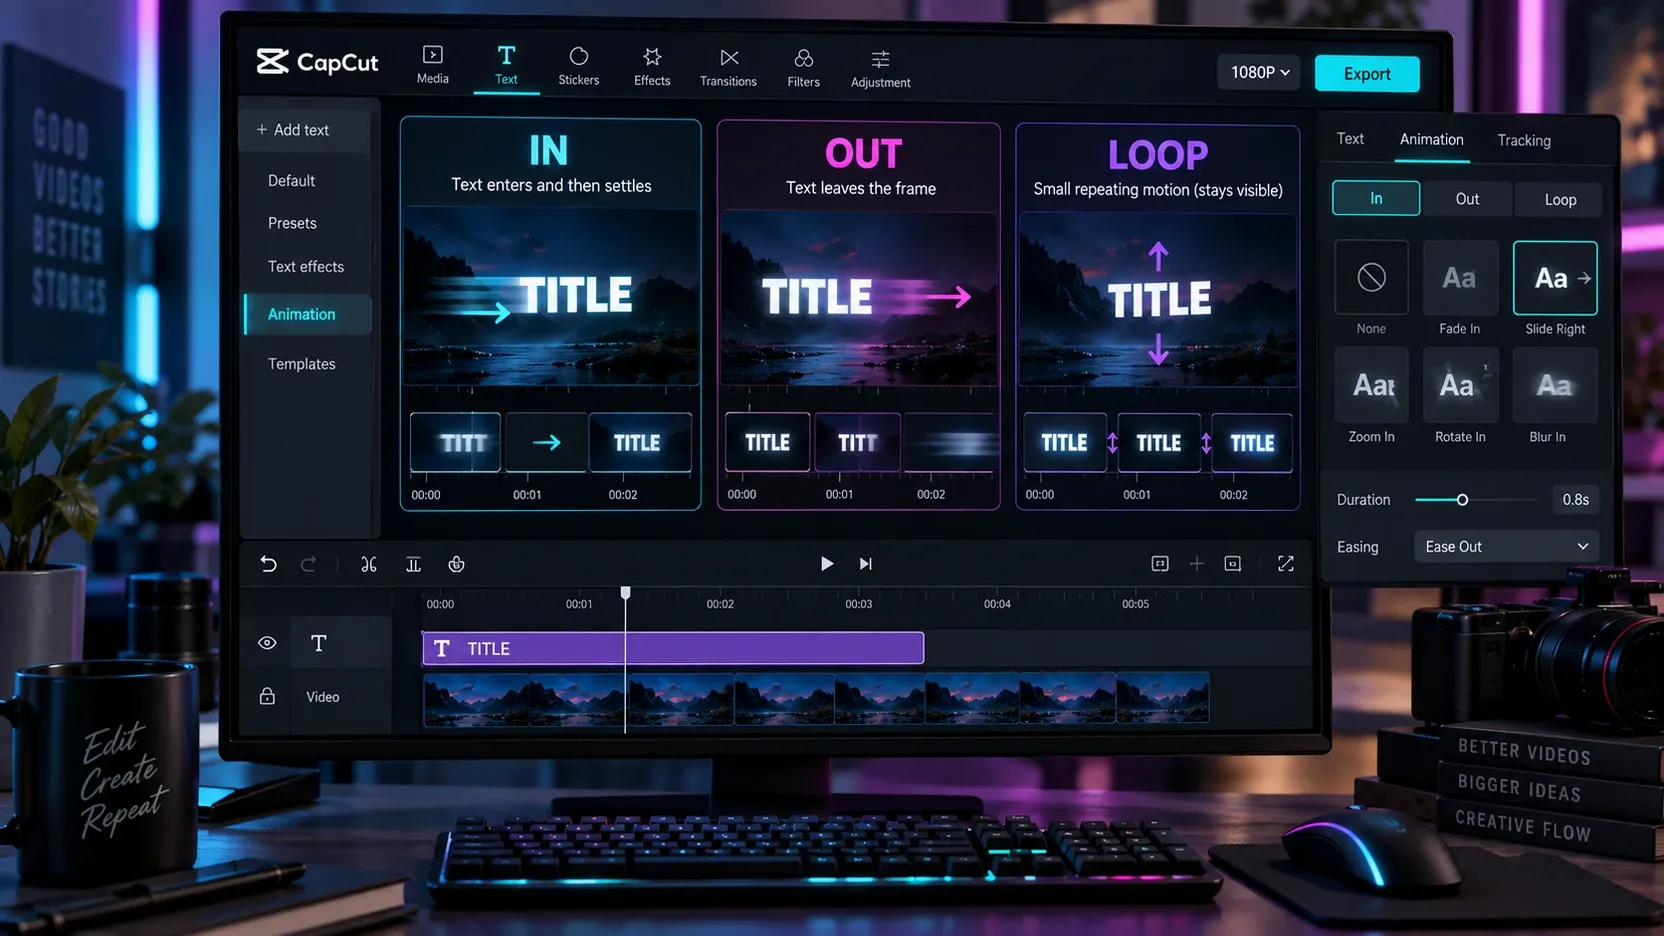Click the 0.8s duration value field
This screenshot has height=936, width=1664.
tap(1575, 499)
